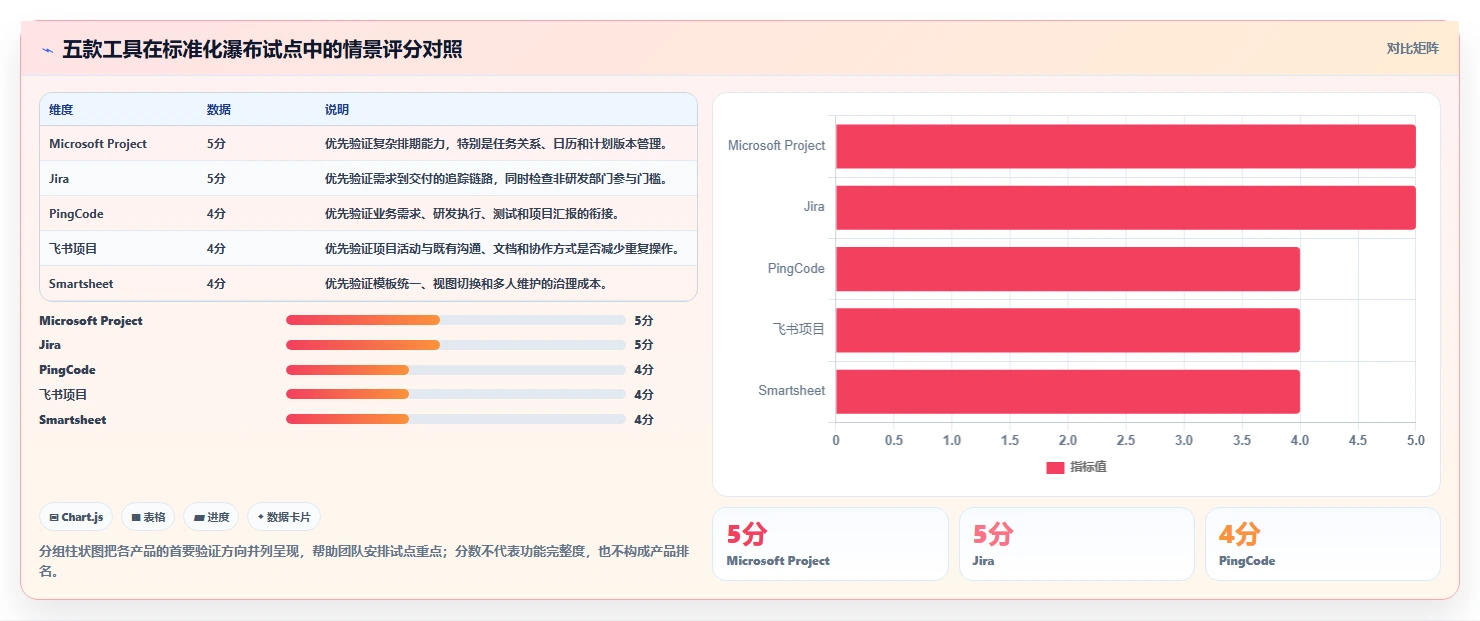
Task: Click the lightning icon beside the page title
Action: coord(47,50)
